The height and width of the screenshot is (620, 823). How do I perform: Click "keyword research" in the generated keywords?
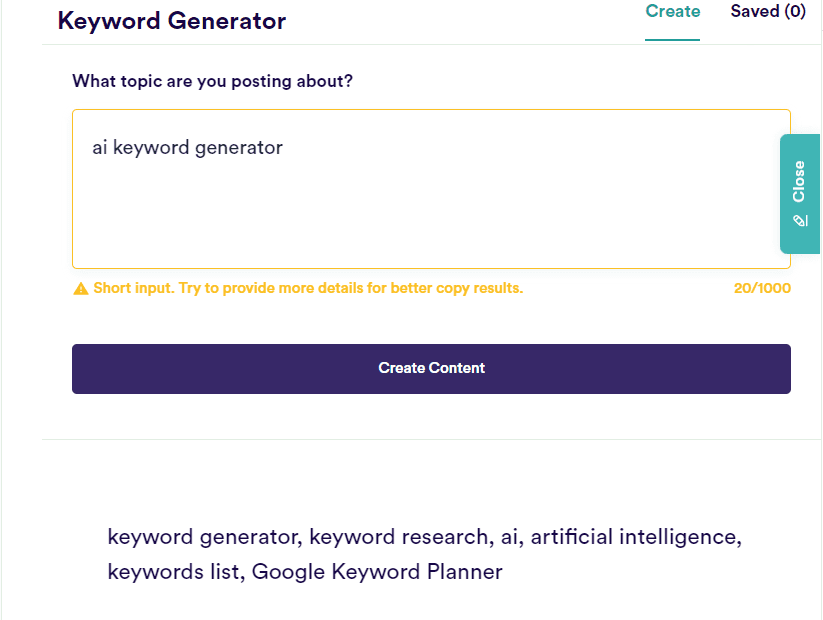click(x=398, y=537)
